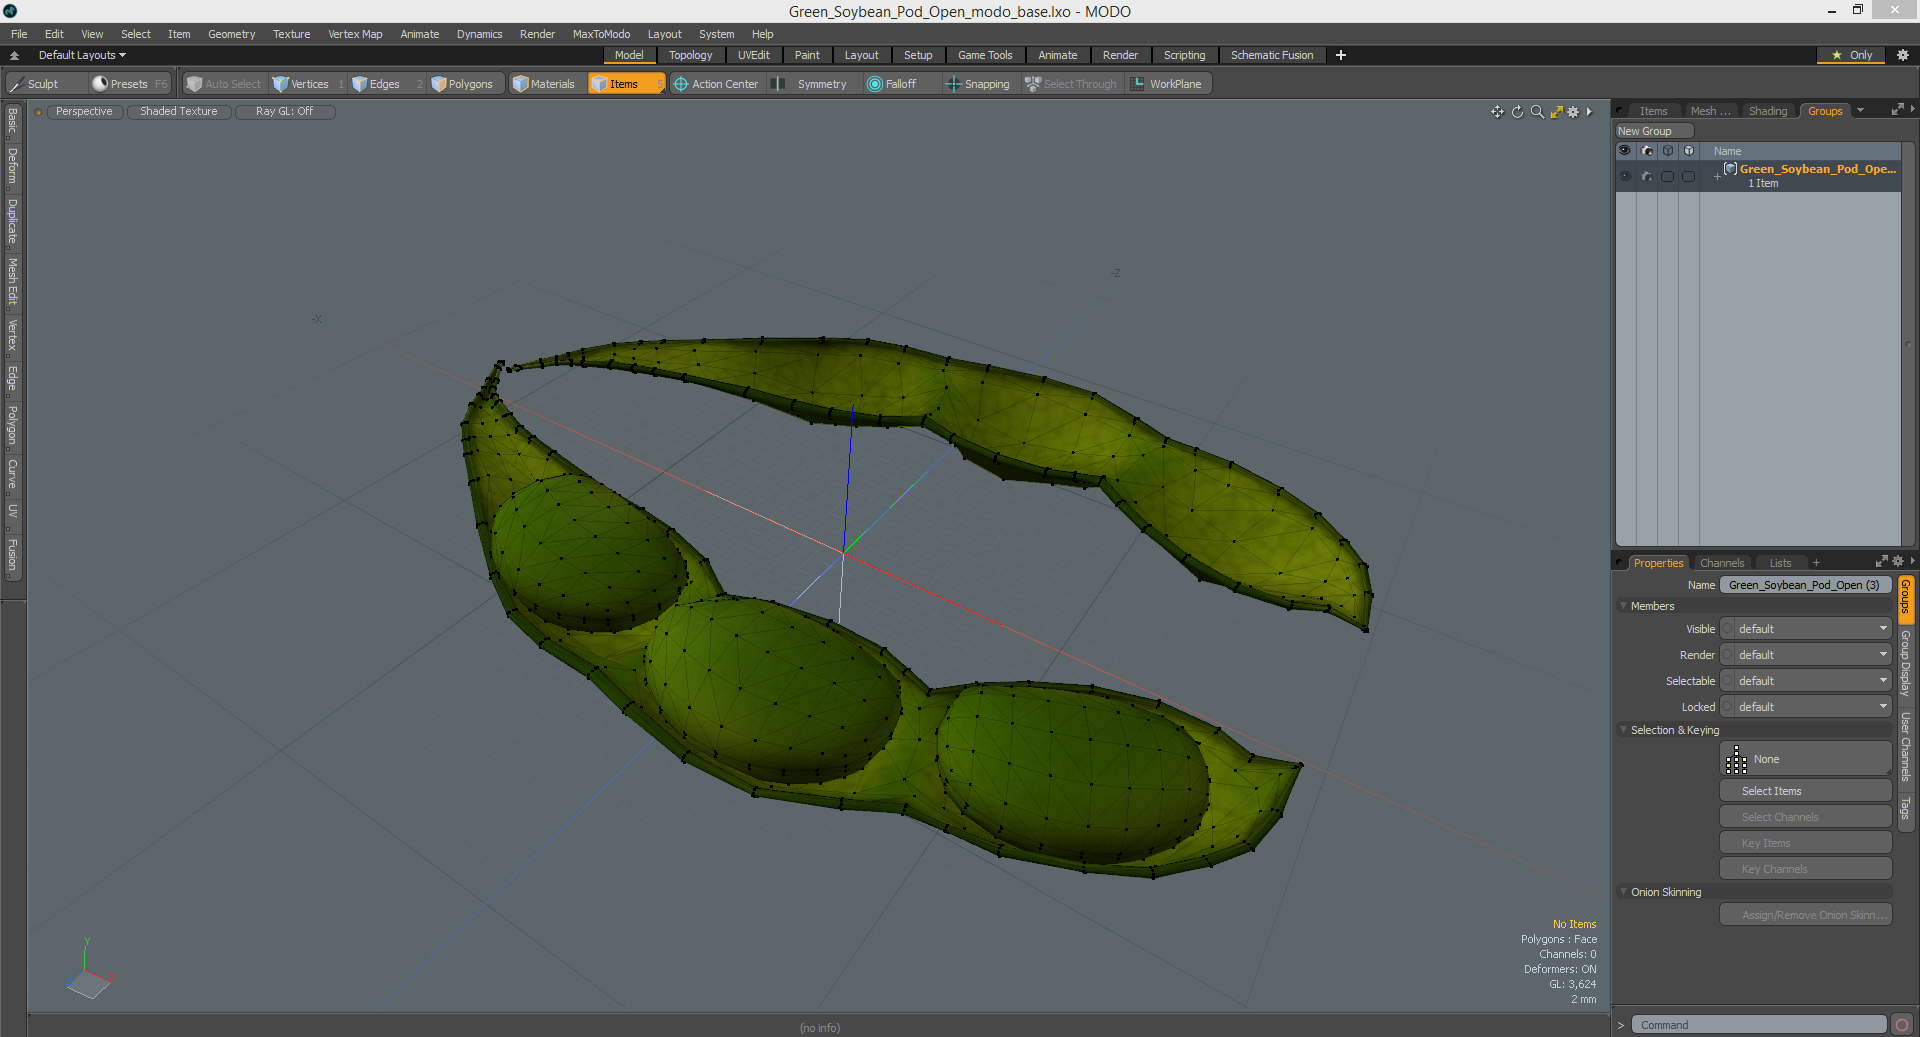The width and height of the screenshot is (1920, 1037).
Task: Click the Select Items button
Action: click(1806, 791)
